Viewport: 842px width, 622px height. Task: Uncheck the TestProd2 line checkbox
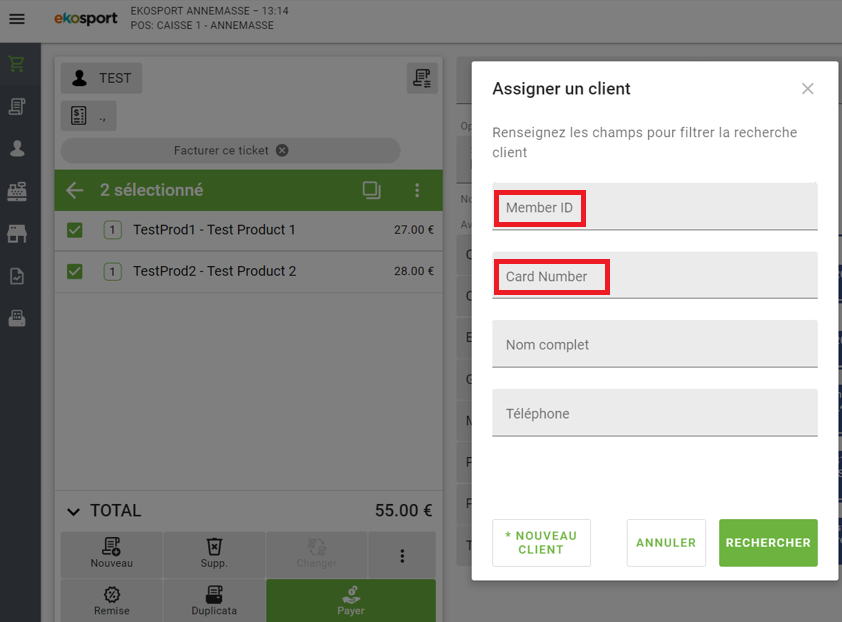pos(75,271)
